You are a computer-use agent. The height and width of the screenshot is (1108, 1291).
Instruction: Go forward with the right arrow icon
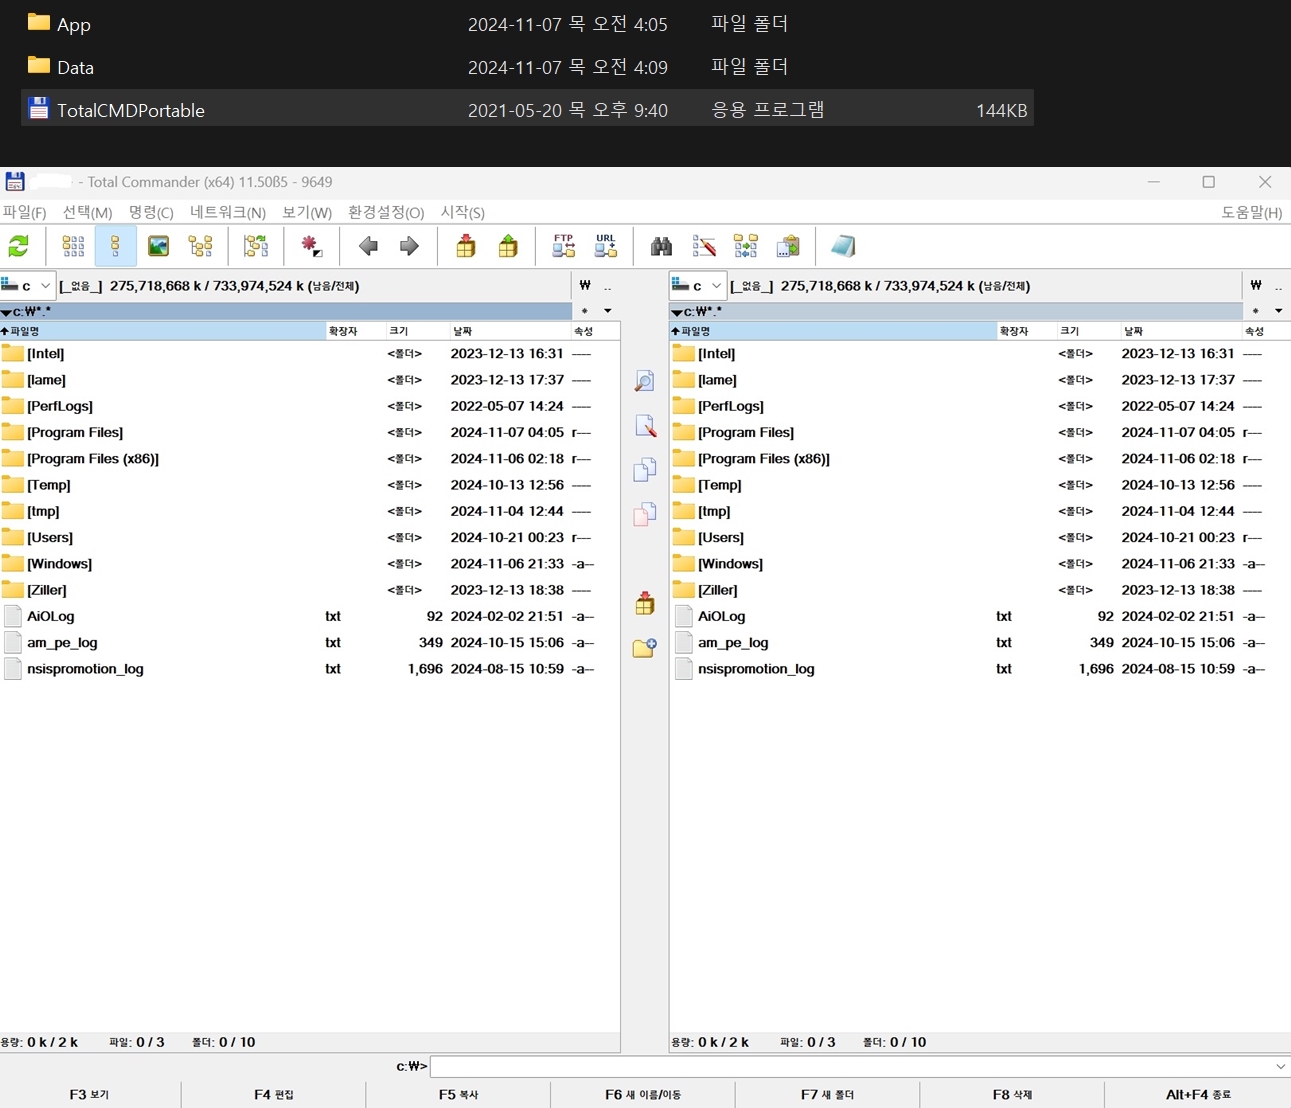(x=409, y=246)
